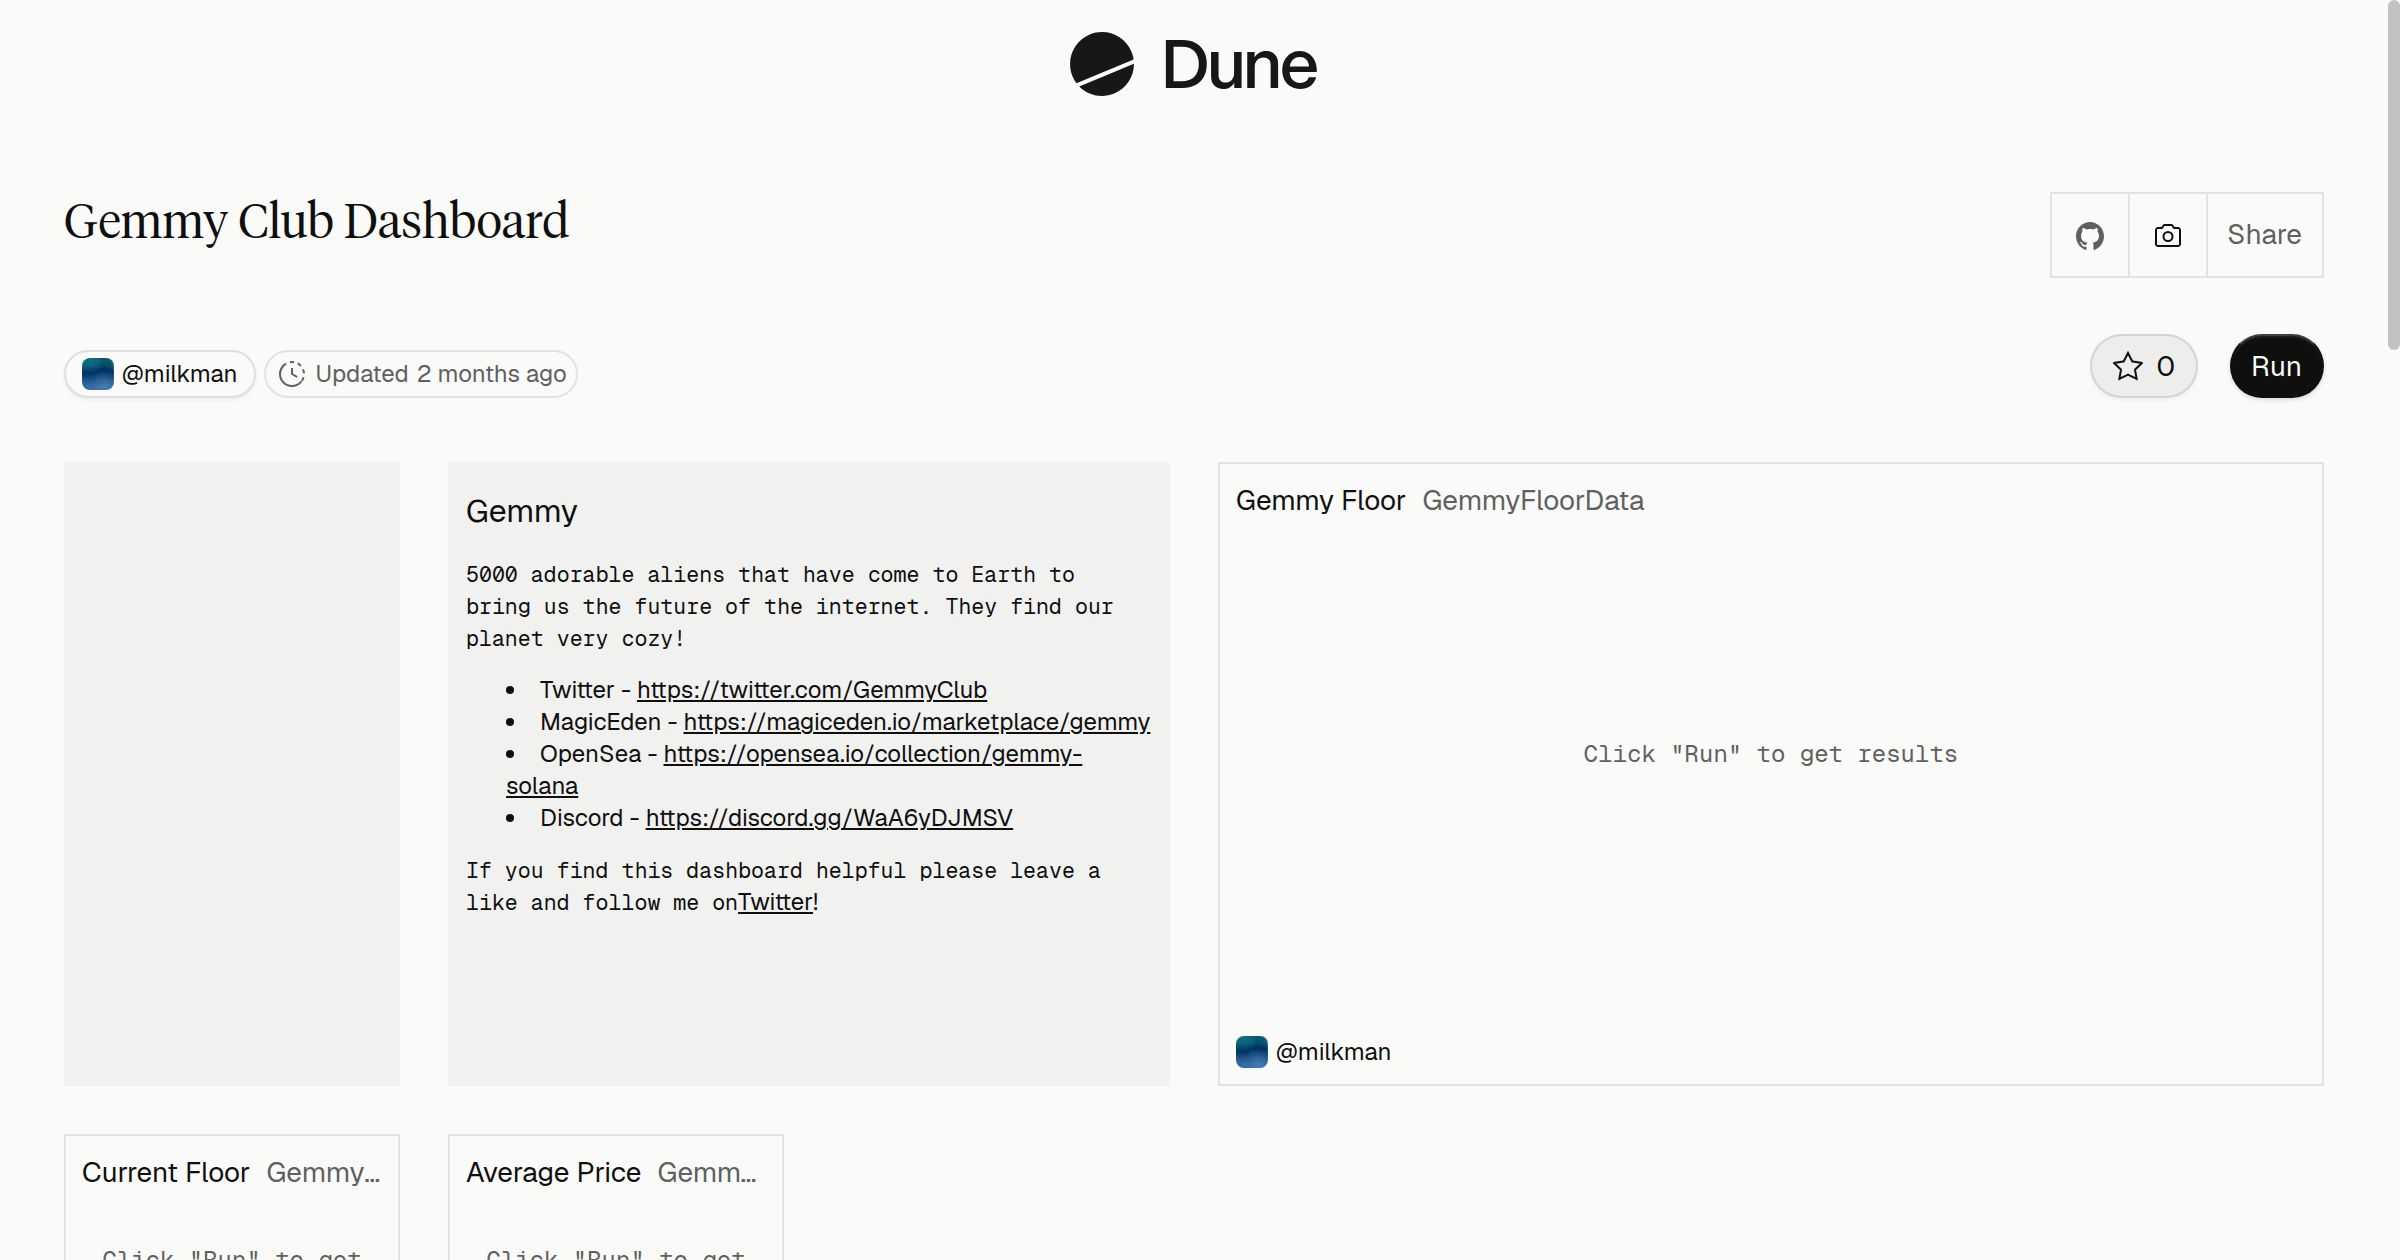Click the Twitter follow link in last sentence
This screenshot has height=1260, width=2400.
coord(775,902)
